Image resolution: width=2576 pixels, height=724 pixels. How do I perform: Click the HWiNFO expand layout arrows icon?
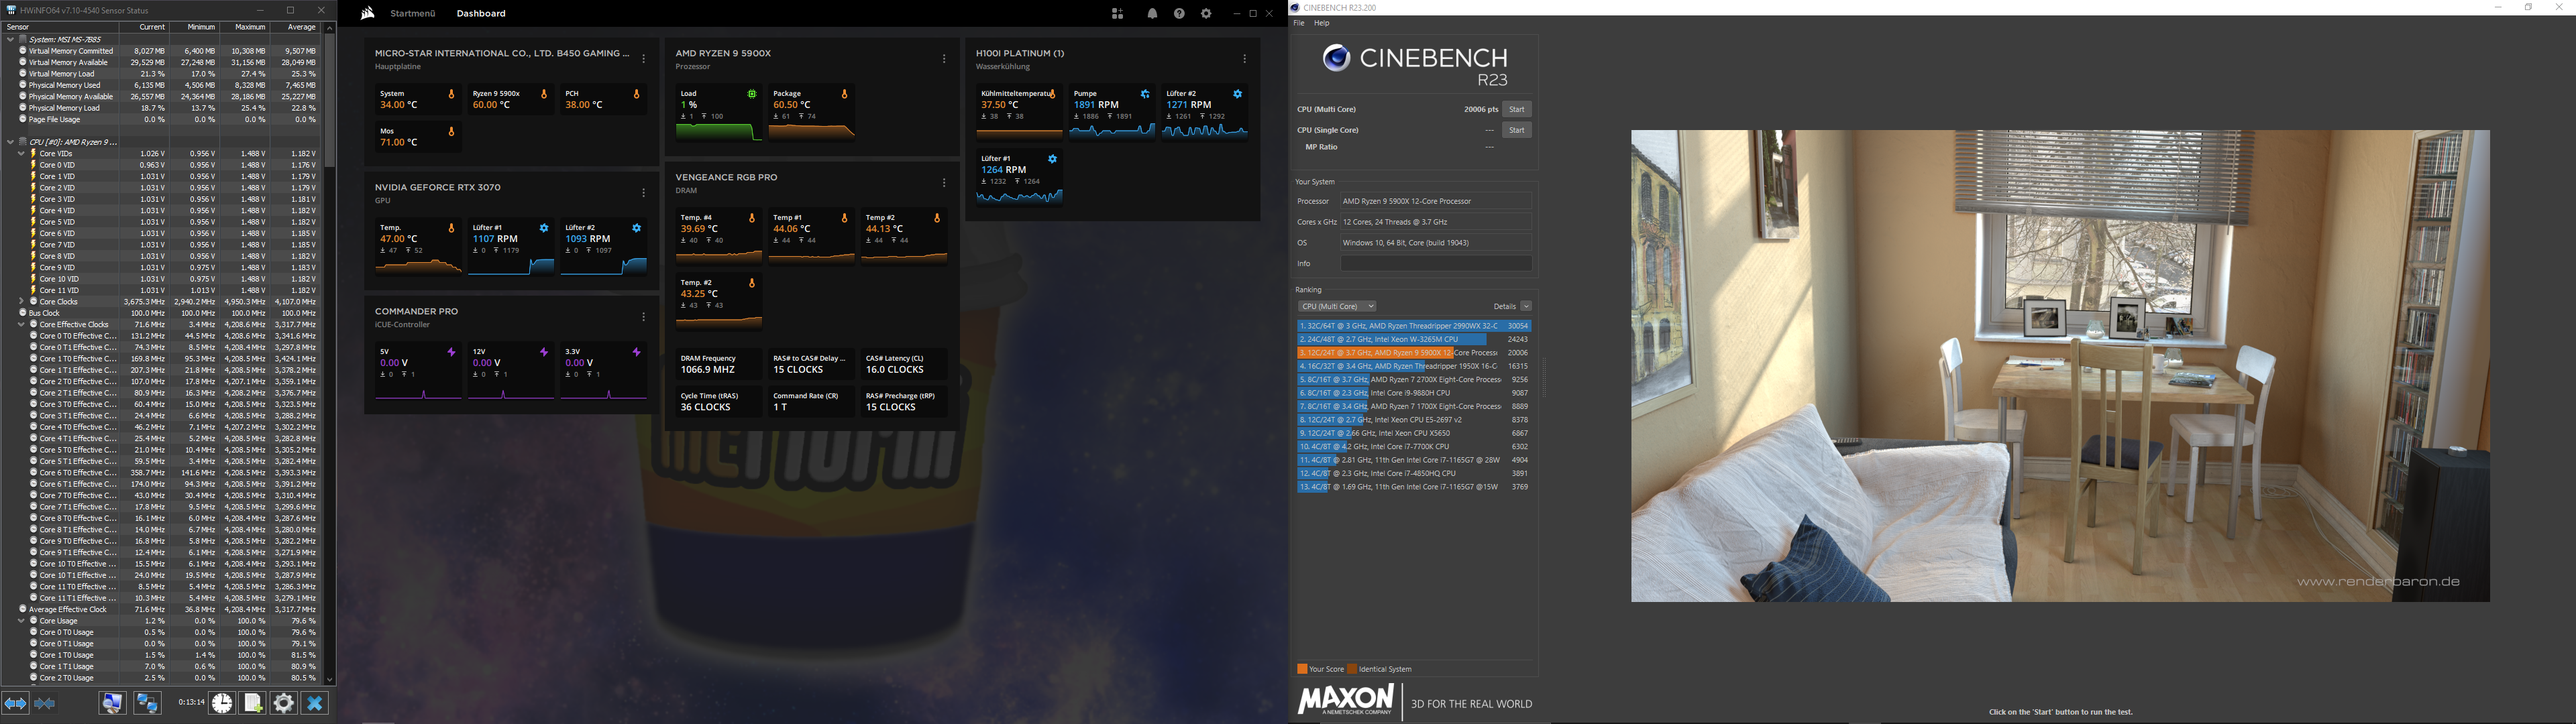pos(15,703)
